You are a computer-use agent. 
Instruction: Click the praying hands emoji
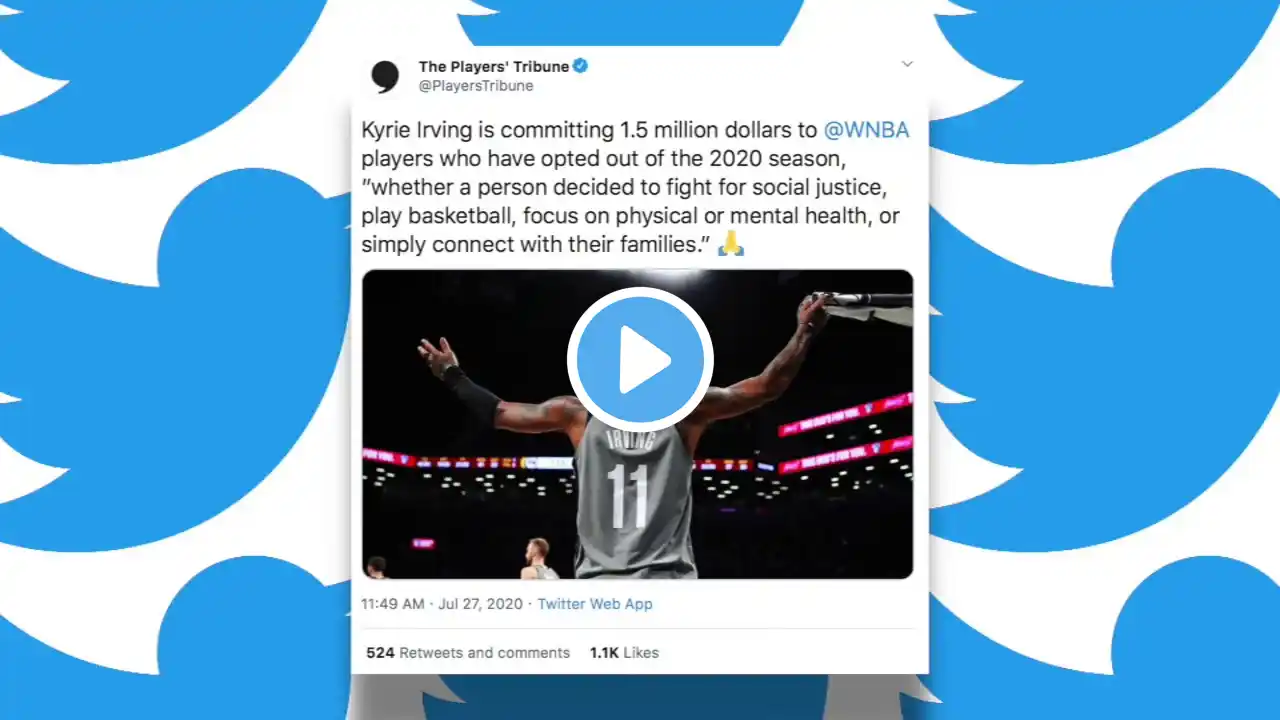pos(731,244)
